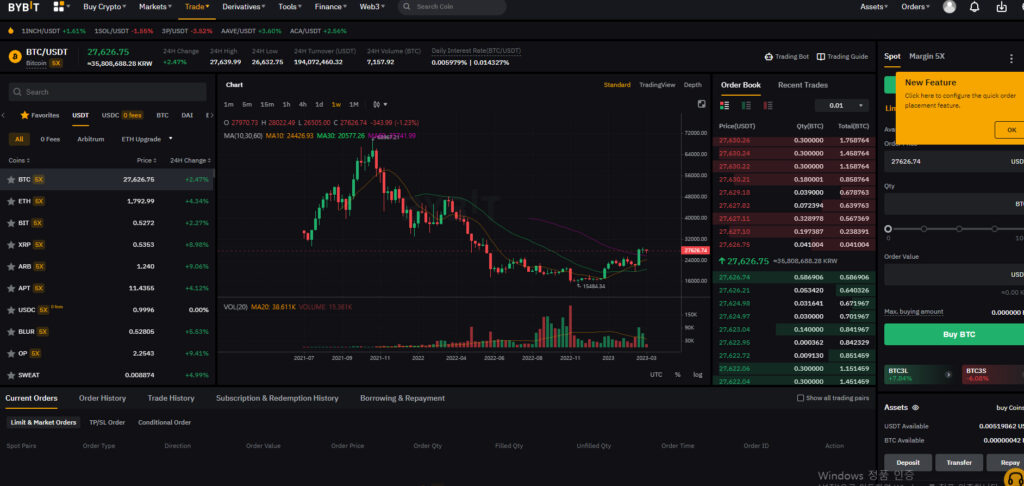The height and width of the screenshot is (486, 1024).
Task: Select the TP/SL Order filter
Action: coord(107,423)
